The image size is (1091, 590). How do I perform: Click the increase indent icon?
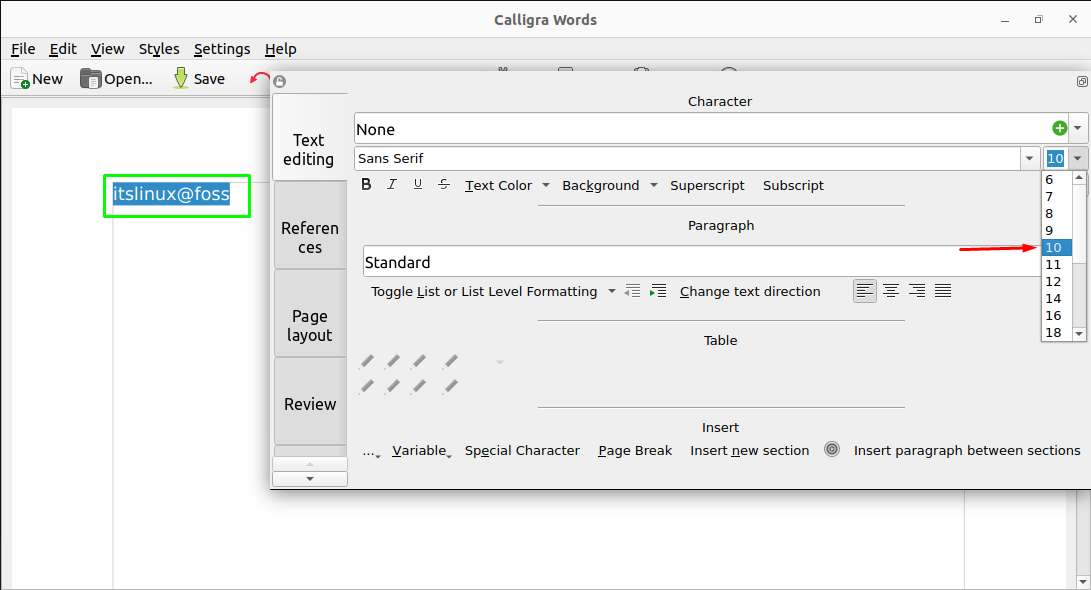pyautogui.click(x=657, y=291)
